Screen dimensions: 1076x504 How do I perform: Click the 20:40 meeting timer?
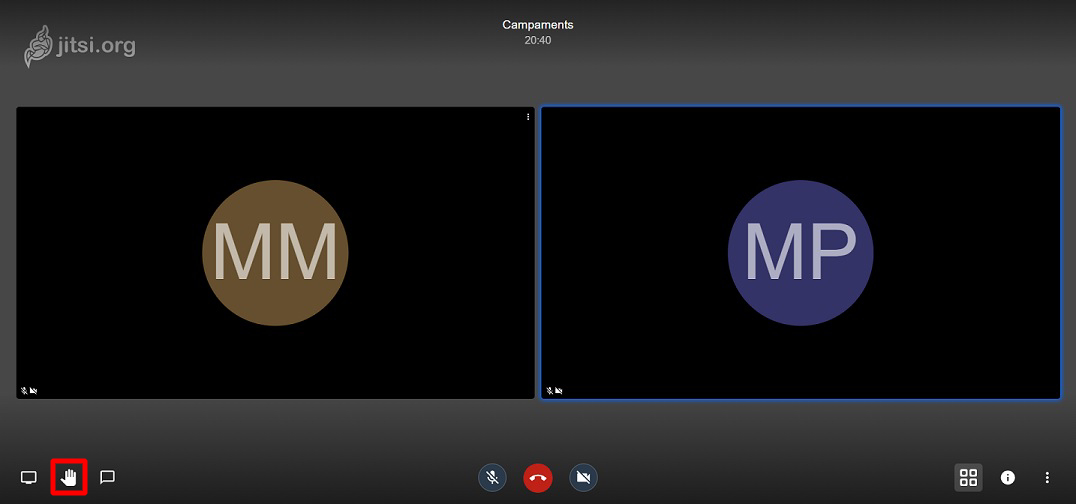point(538,41)
